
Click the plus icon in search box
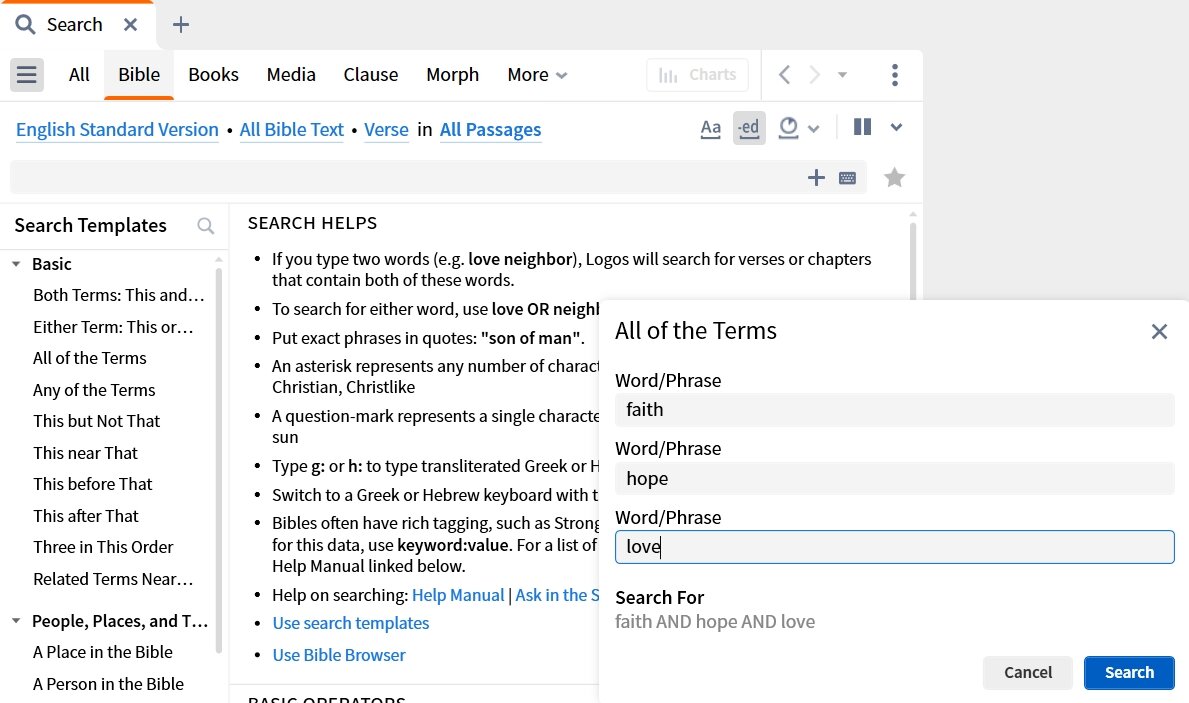click(x=816, y=177)
